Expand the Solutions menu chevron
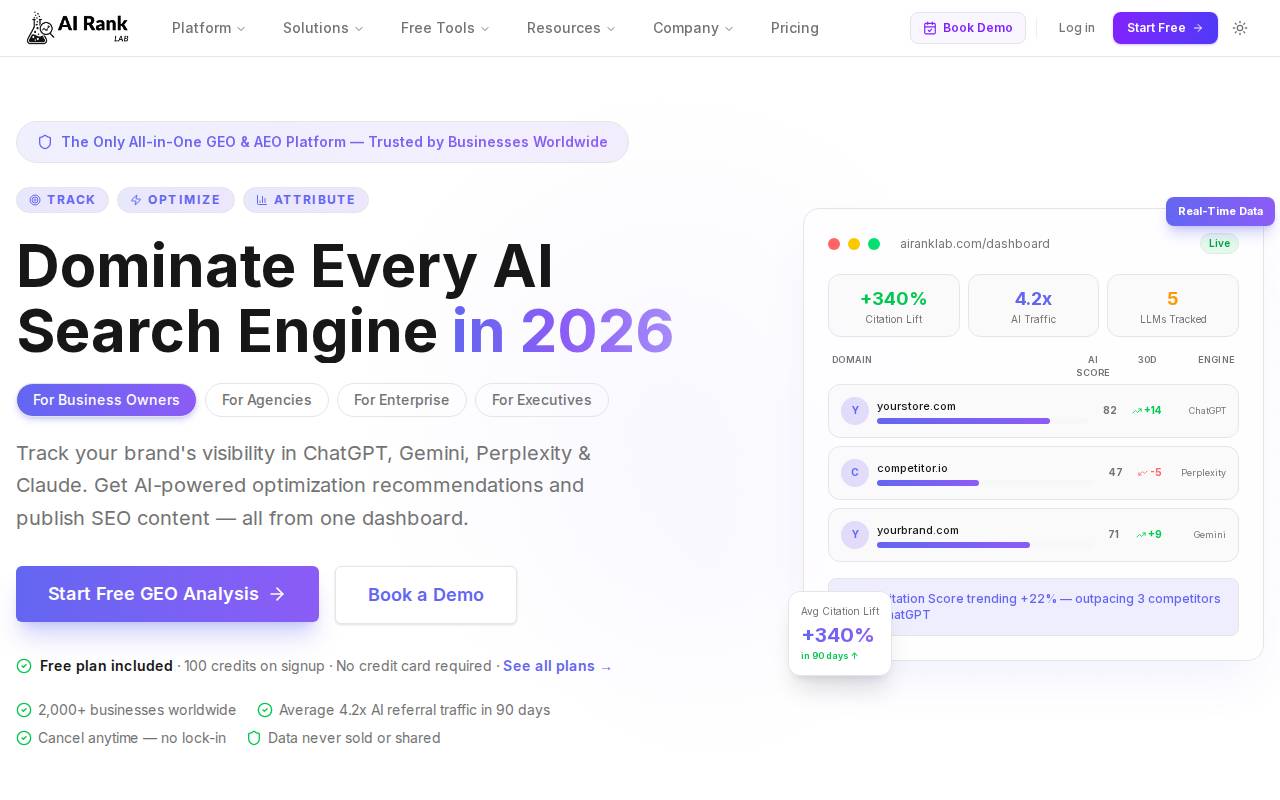 359,29
